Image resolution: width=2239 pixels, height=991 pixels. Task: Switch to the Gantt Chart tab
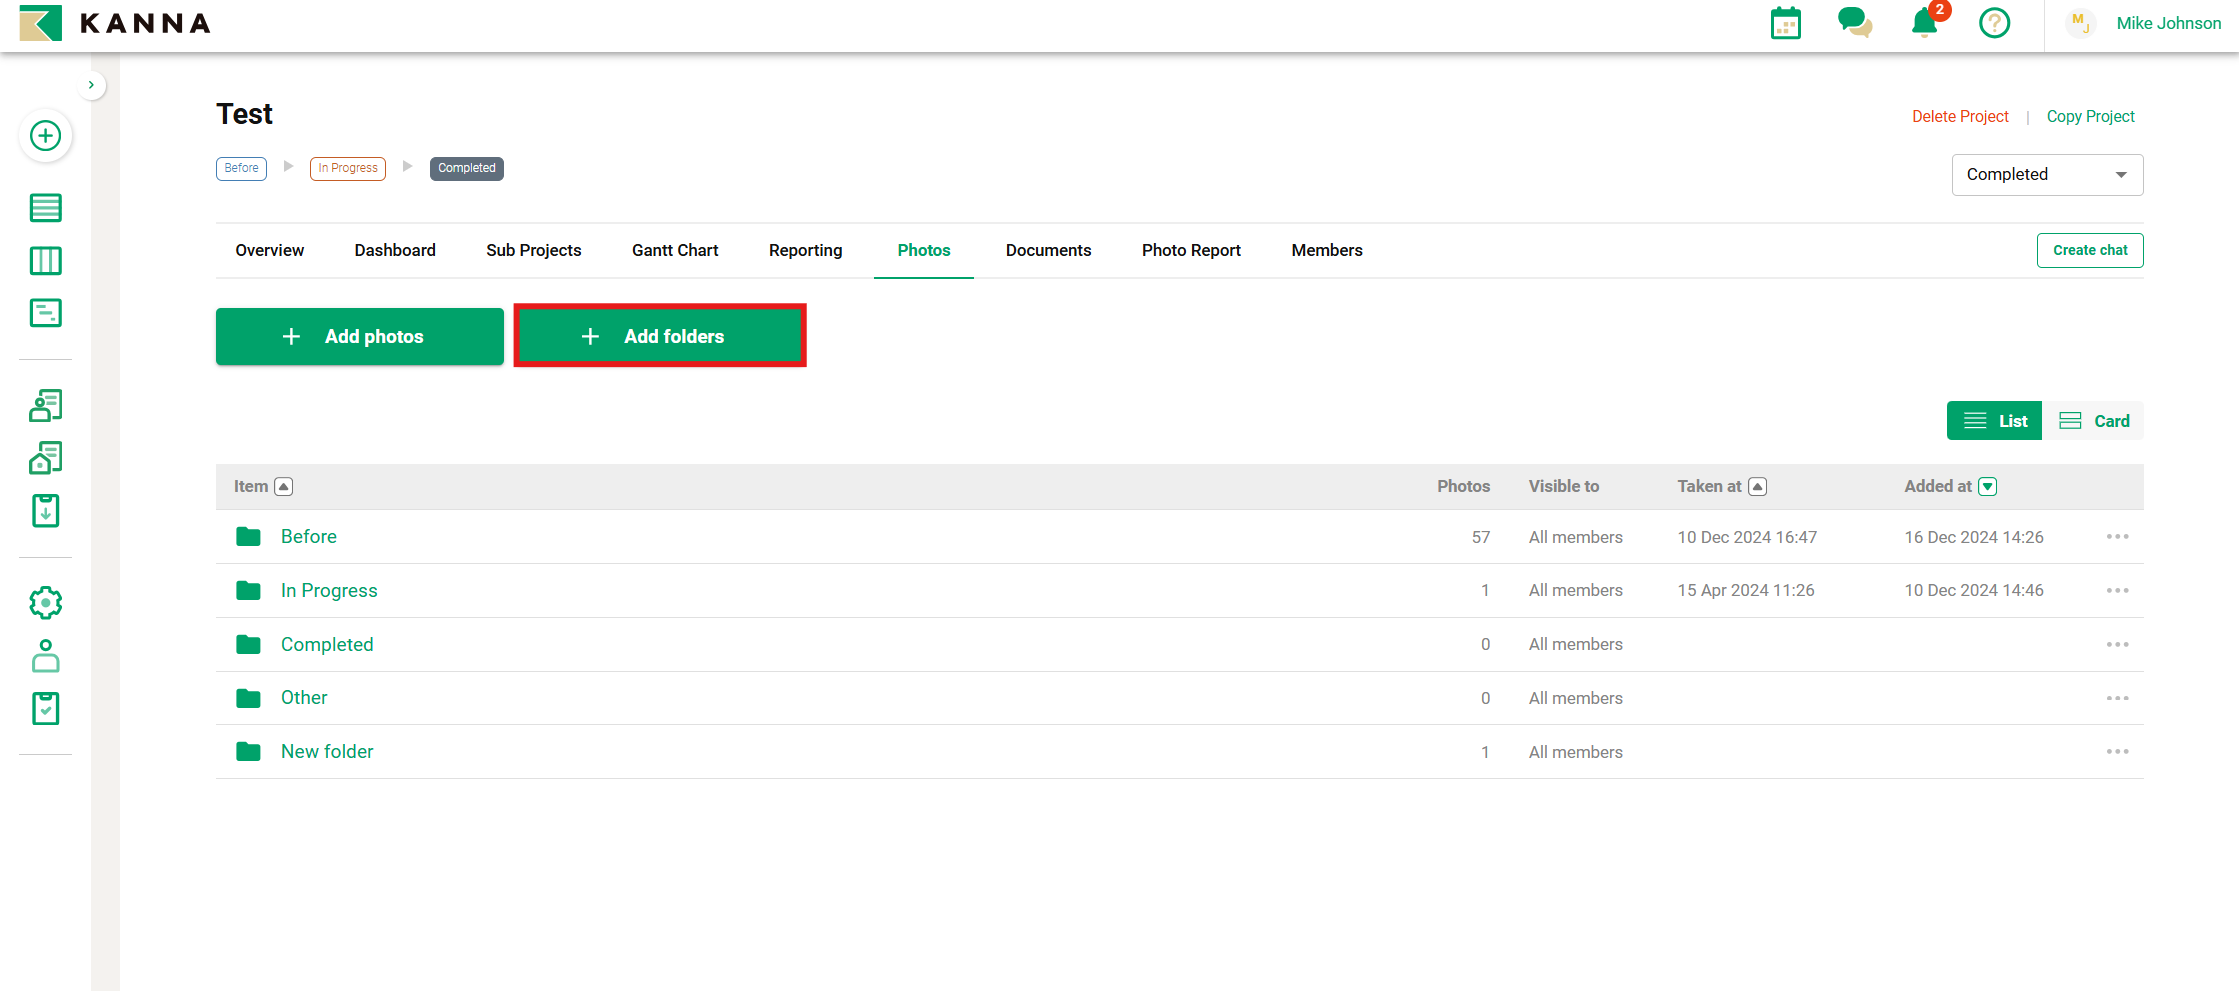pos(674,250)
